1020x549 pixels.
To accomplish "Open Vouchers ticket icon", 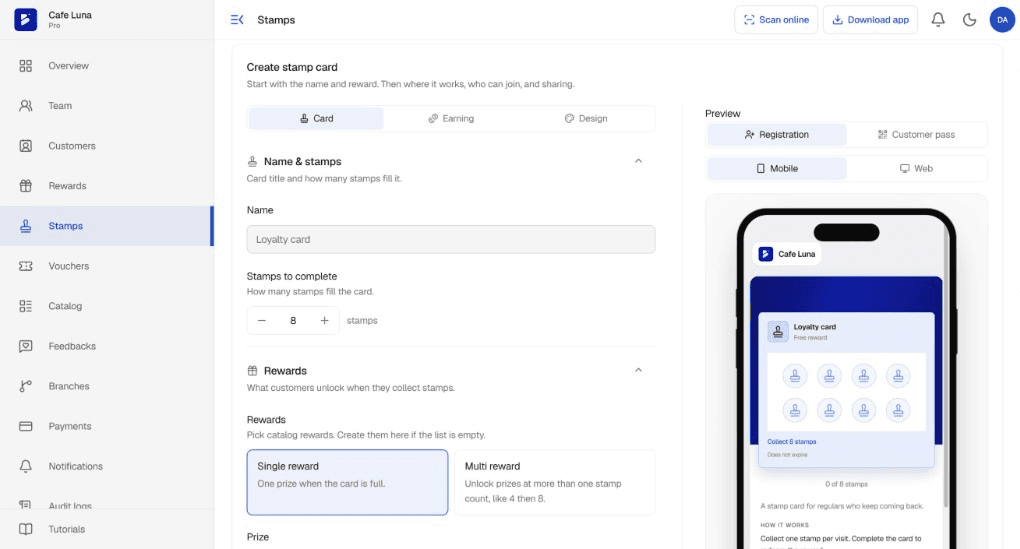I will pyautogui.click(x=25, y=266).
